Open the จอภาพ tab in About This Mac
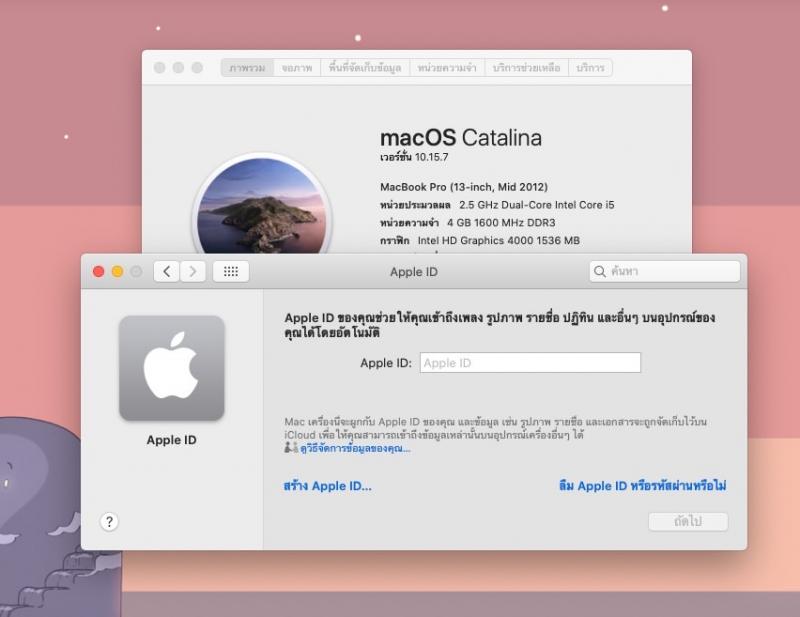800x617 pixels. pos(297,68)
